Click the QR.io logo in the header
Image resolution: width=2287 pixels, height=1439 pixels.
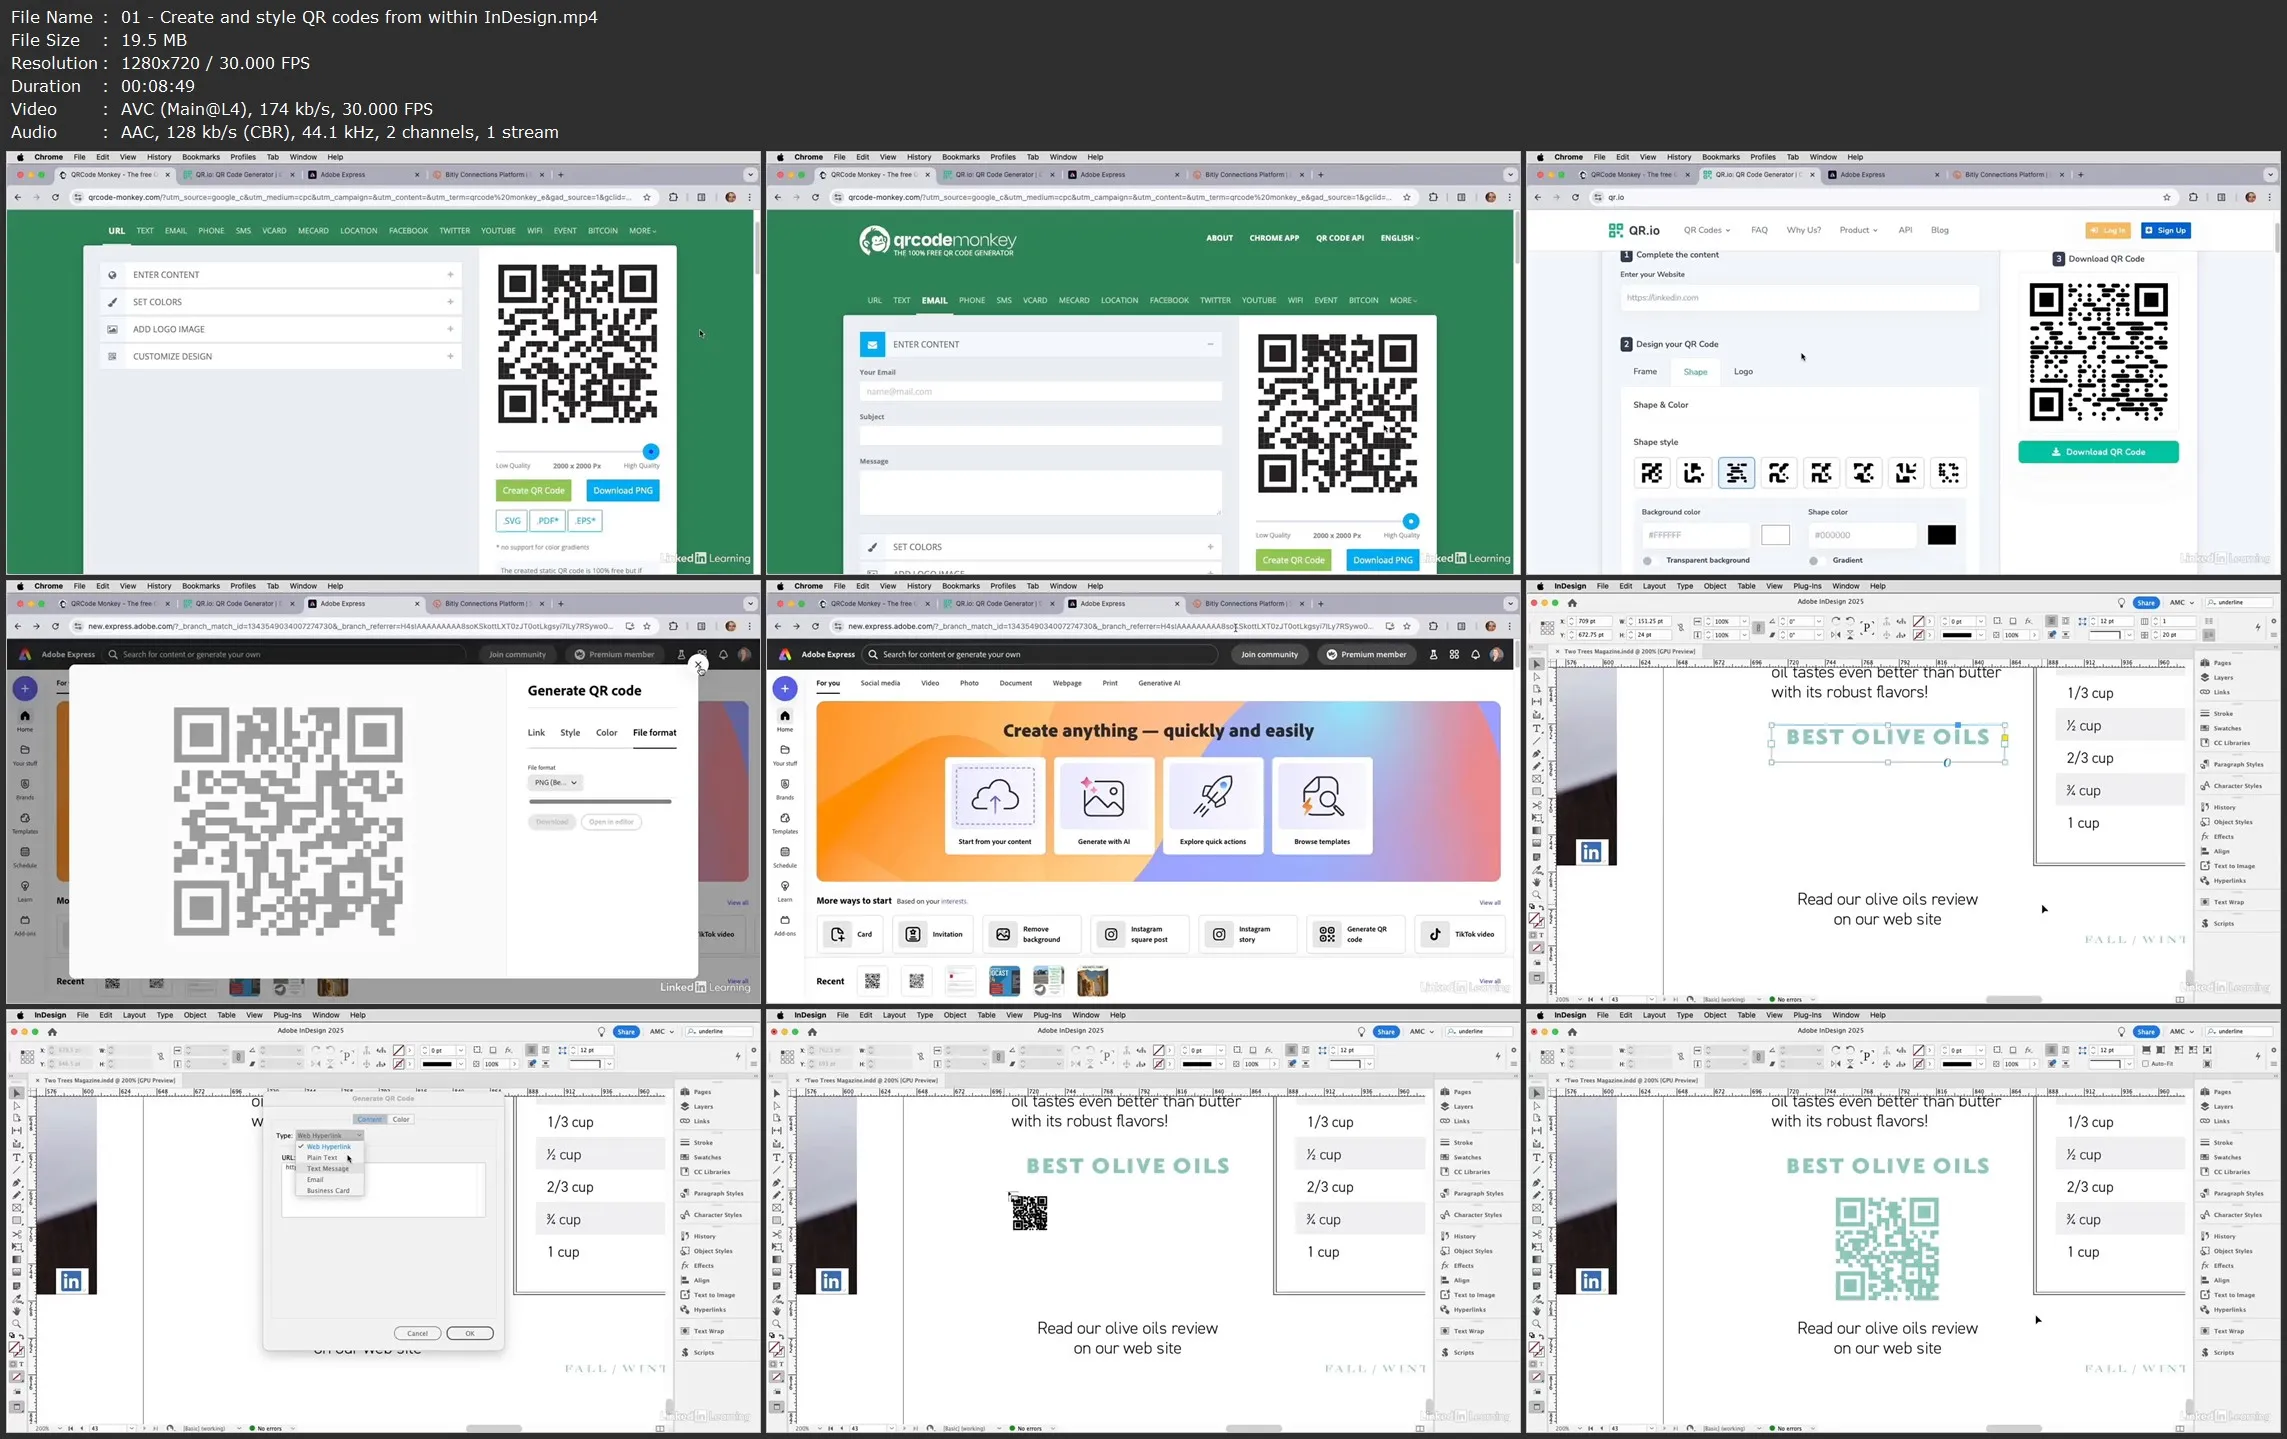[1634, 230]
